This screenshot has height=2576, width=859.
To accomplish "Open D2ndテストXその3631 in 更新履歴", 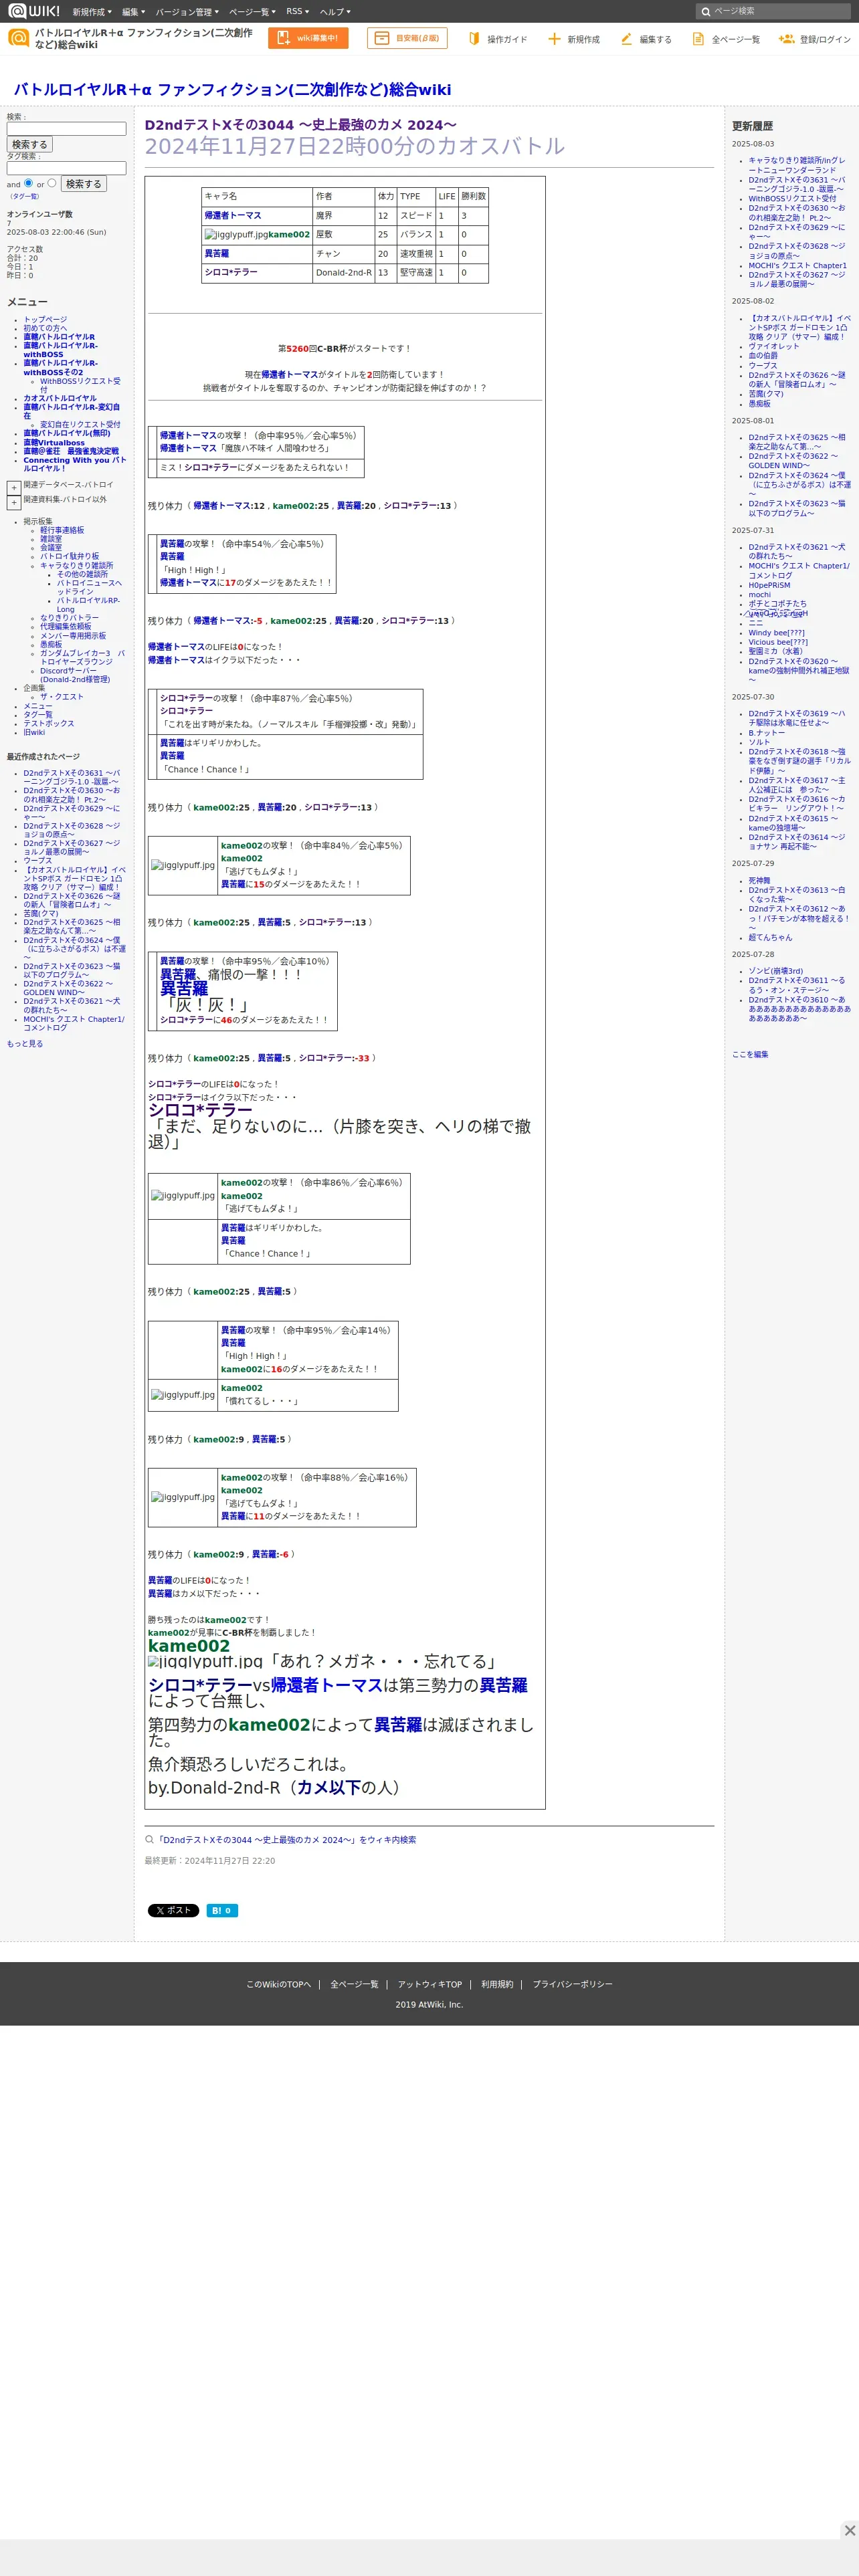I will tap(796, 185).
